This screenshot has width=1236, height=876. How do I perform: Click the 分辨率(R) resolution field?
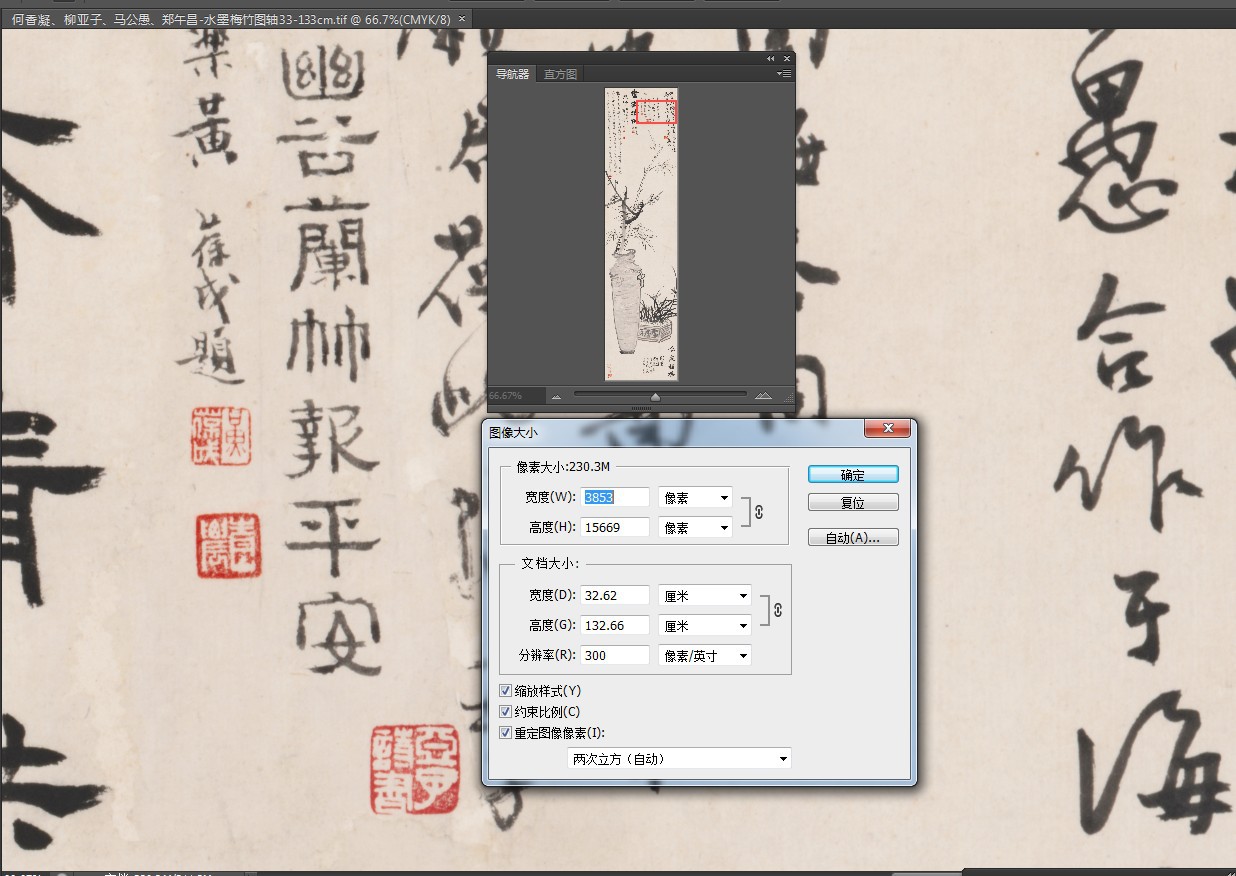pos(615,656)
